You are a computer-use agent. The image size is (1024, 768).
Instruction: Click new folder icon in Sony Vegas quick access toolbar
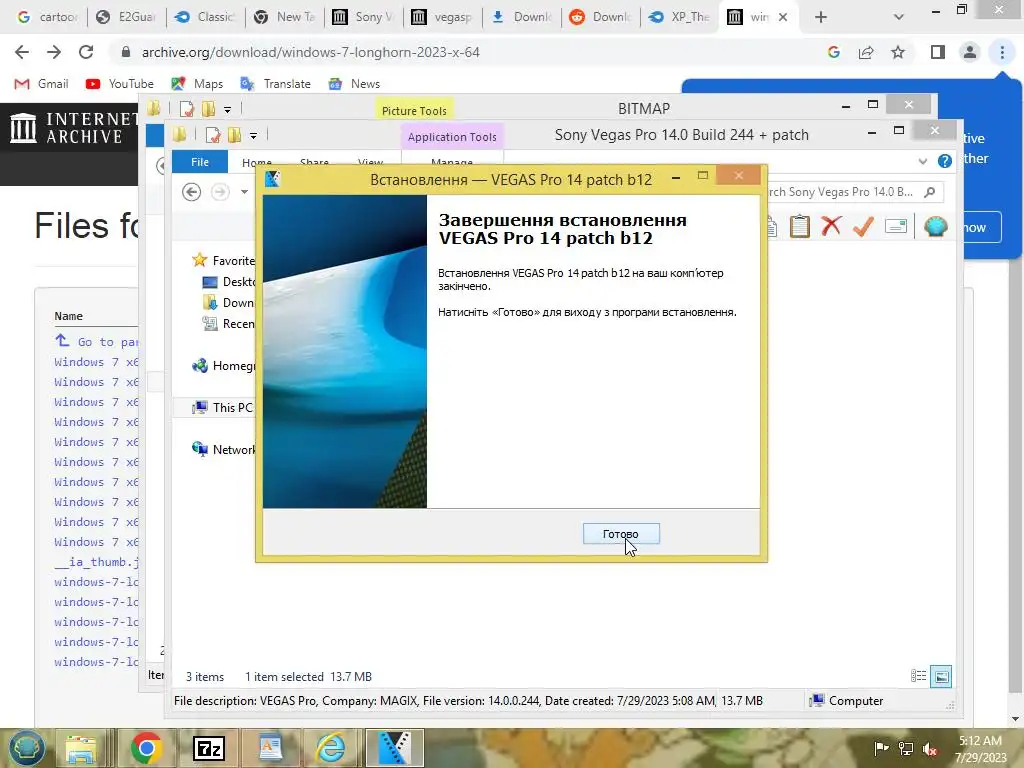234,135
